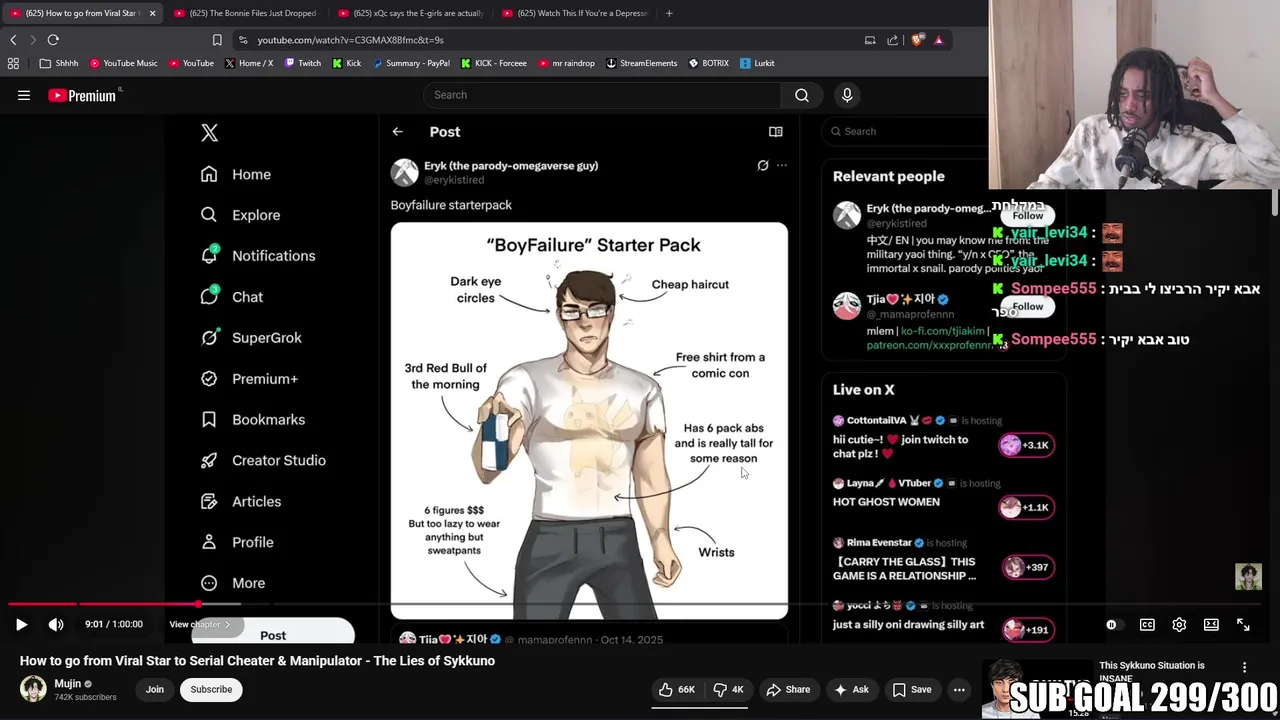Mute the video with the speaker icon
Screen dimensions: 1280x720
56,624
